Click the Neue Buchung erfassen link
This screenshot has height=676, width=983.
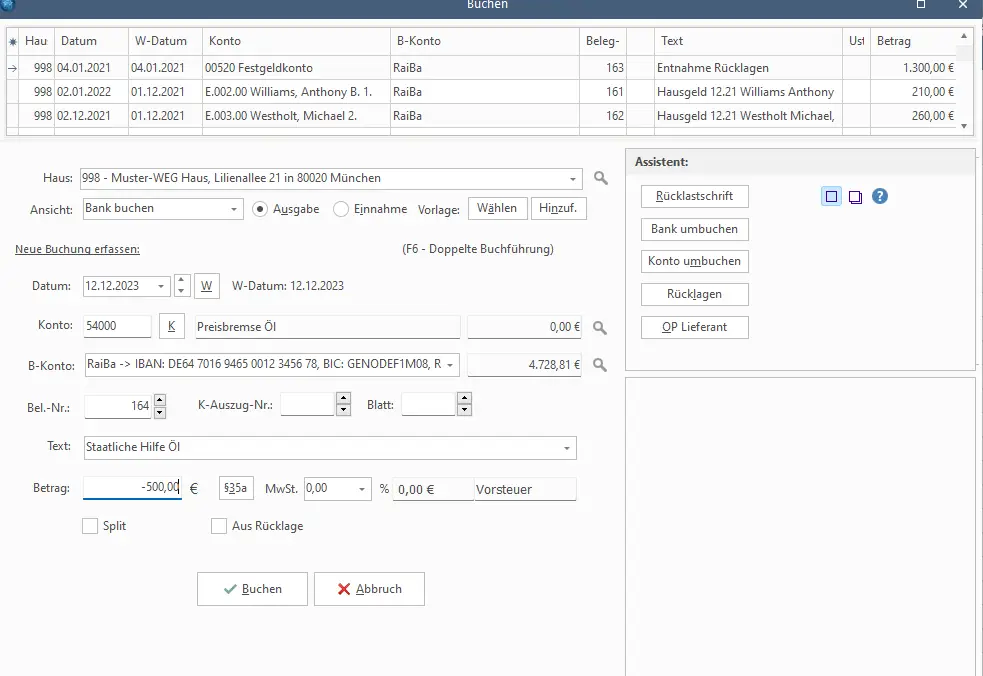77,249
